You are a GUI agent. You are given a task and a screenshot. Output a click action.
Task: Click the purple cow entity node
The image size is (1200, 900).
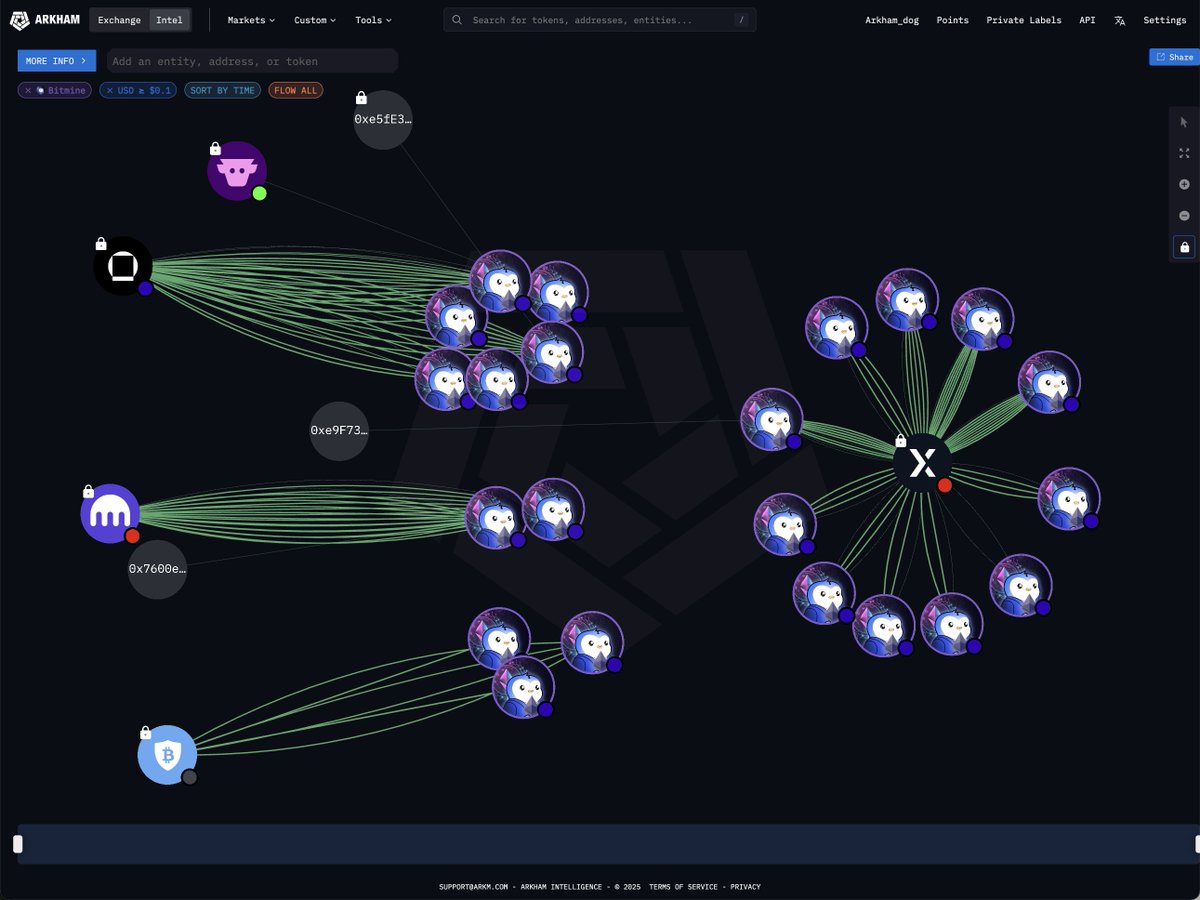tap(237, 170)
